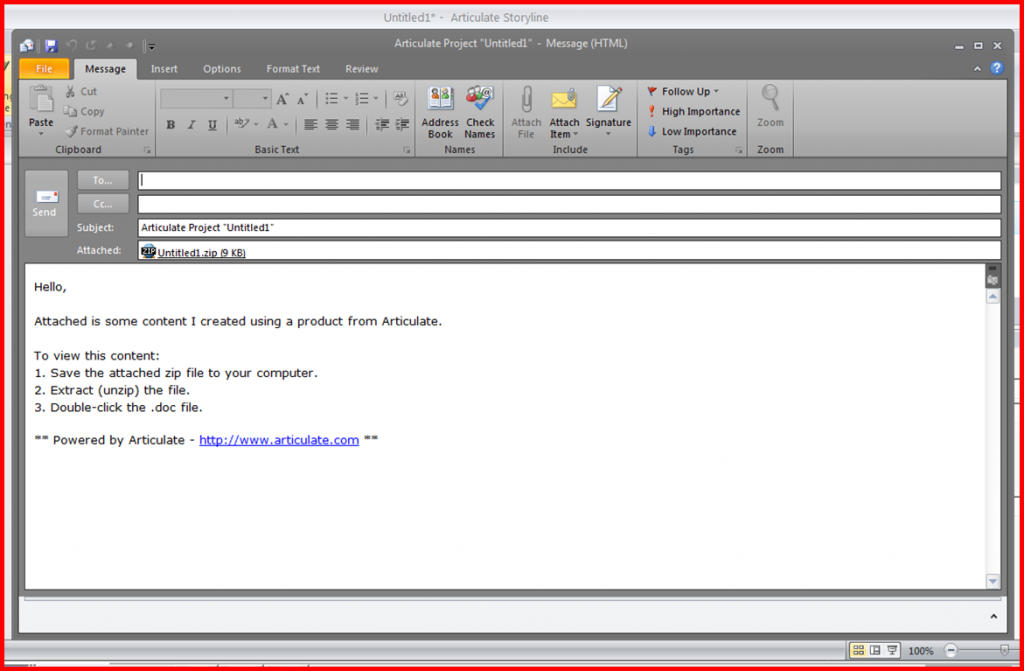Toggle Italic formatting
Screen dimensions: 1024x671
191,125
